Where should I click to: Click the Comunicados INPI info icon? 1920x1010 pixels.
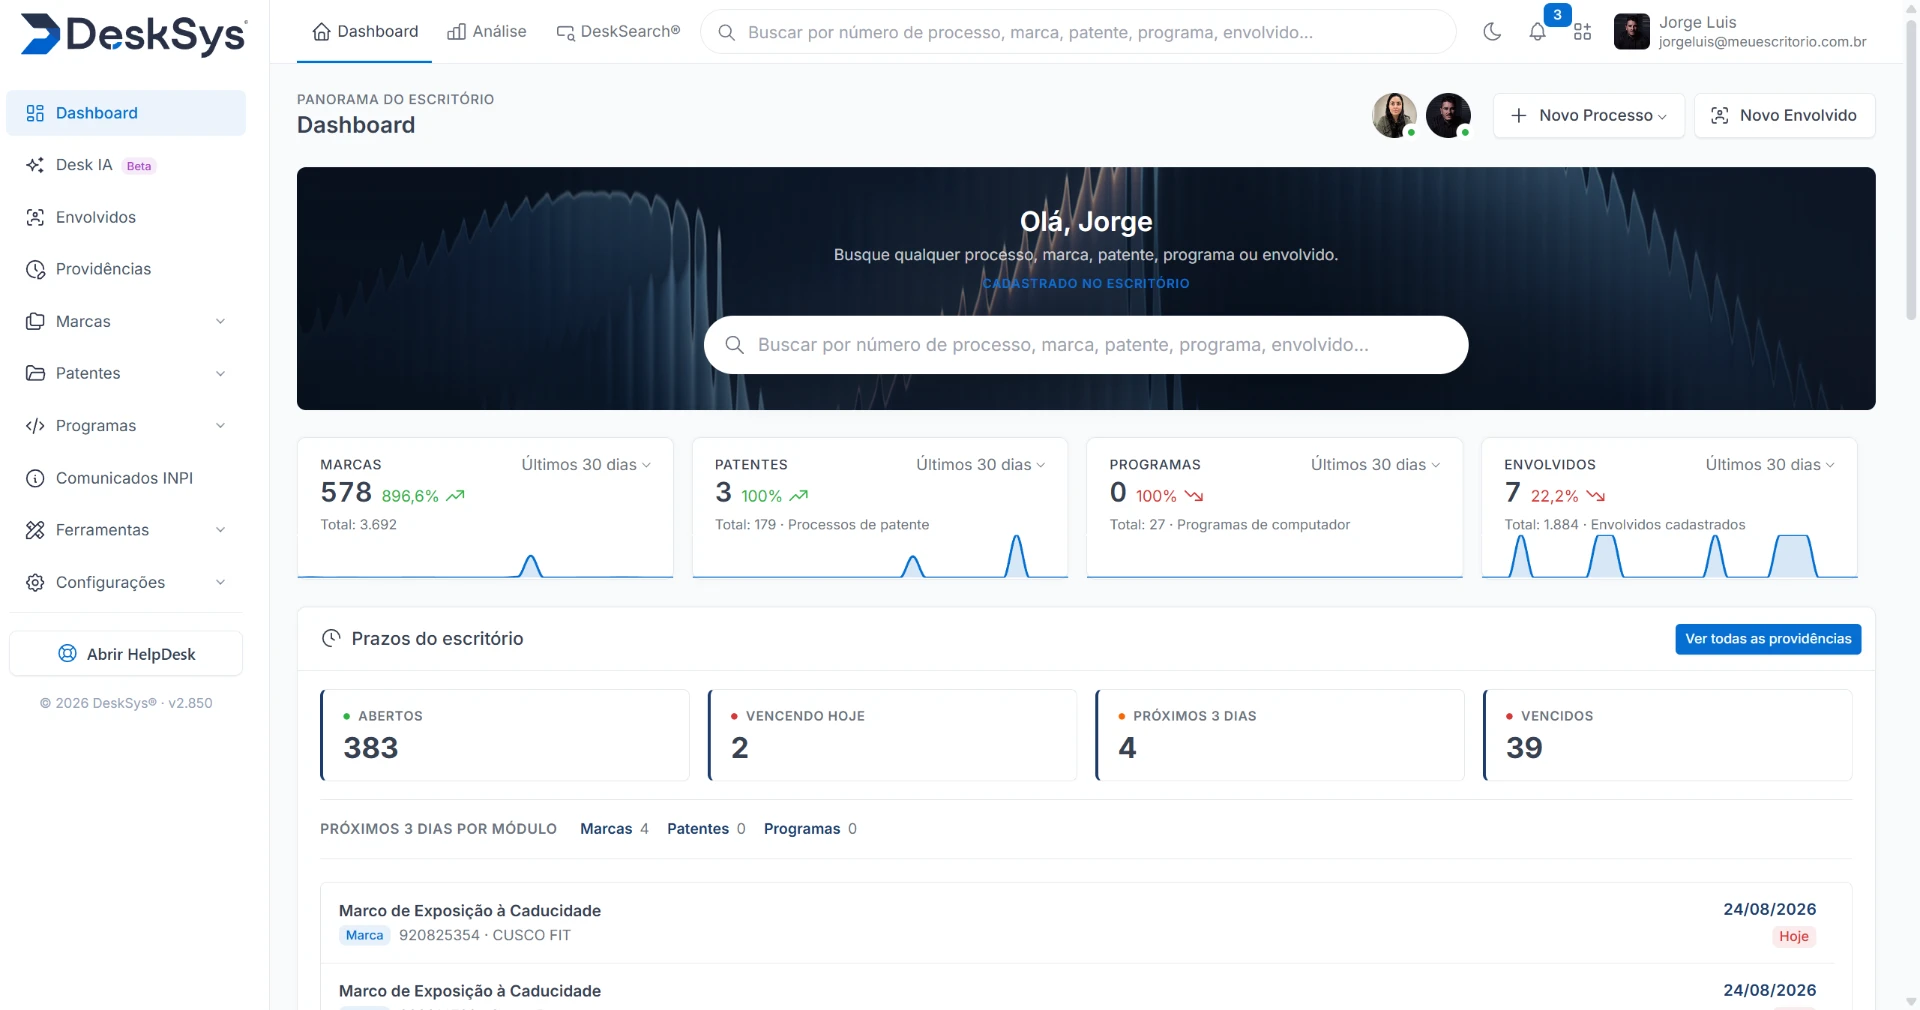pos(35,478)
